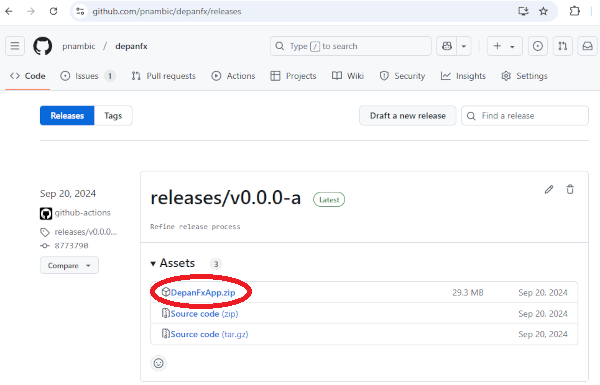Switch to the Code tab

tap(28, 76)
